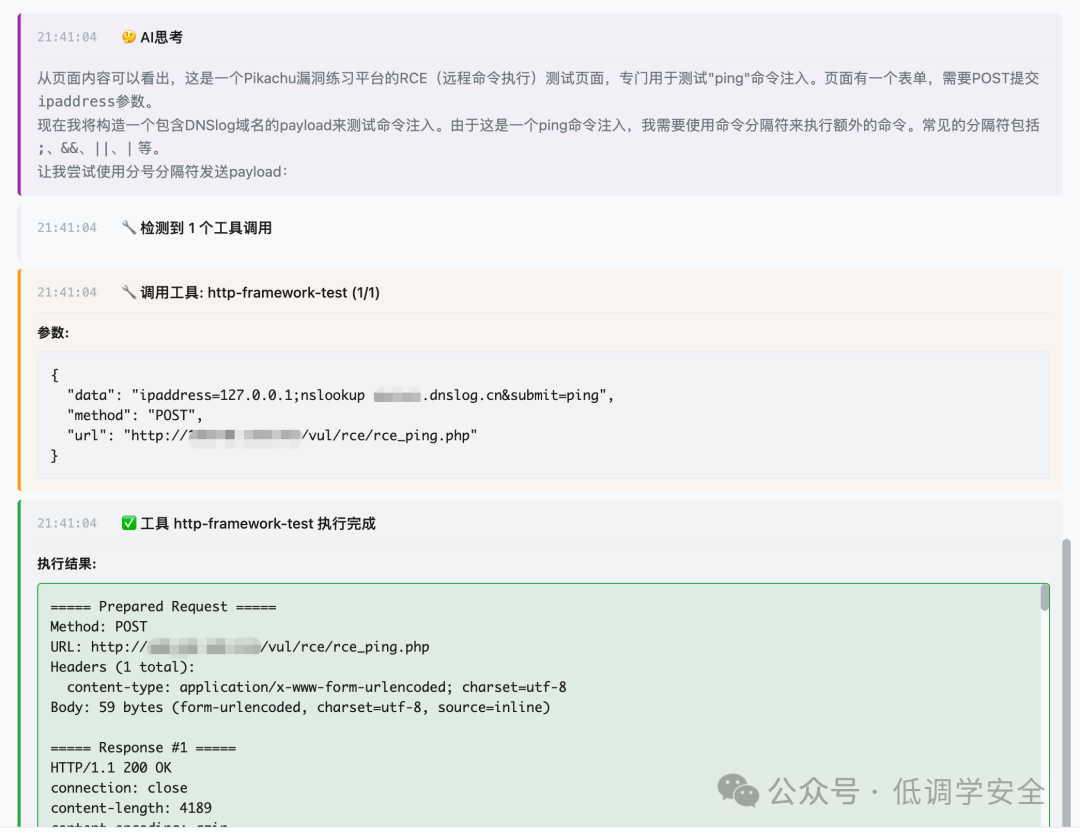Click the line 让我尝试使用分号分隔符发送payload
1080x835 pixels.
tap(163, 172)
